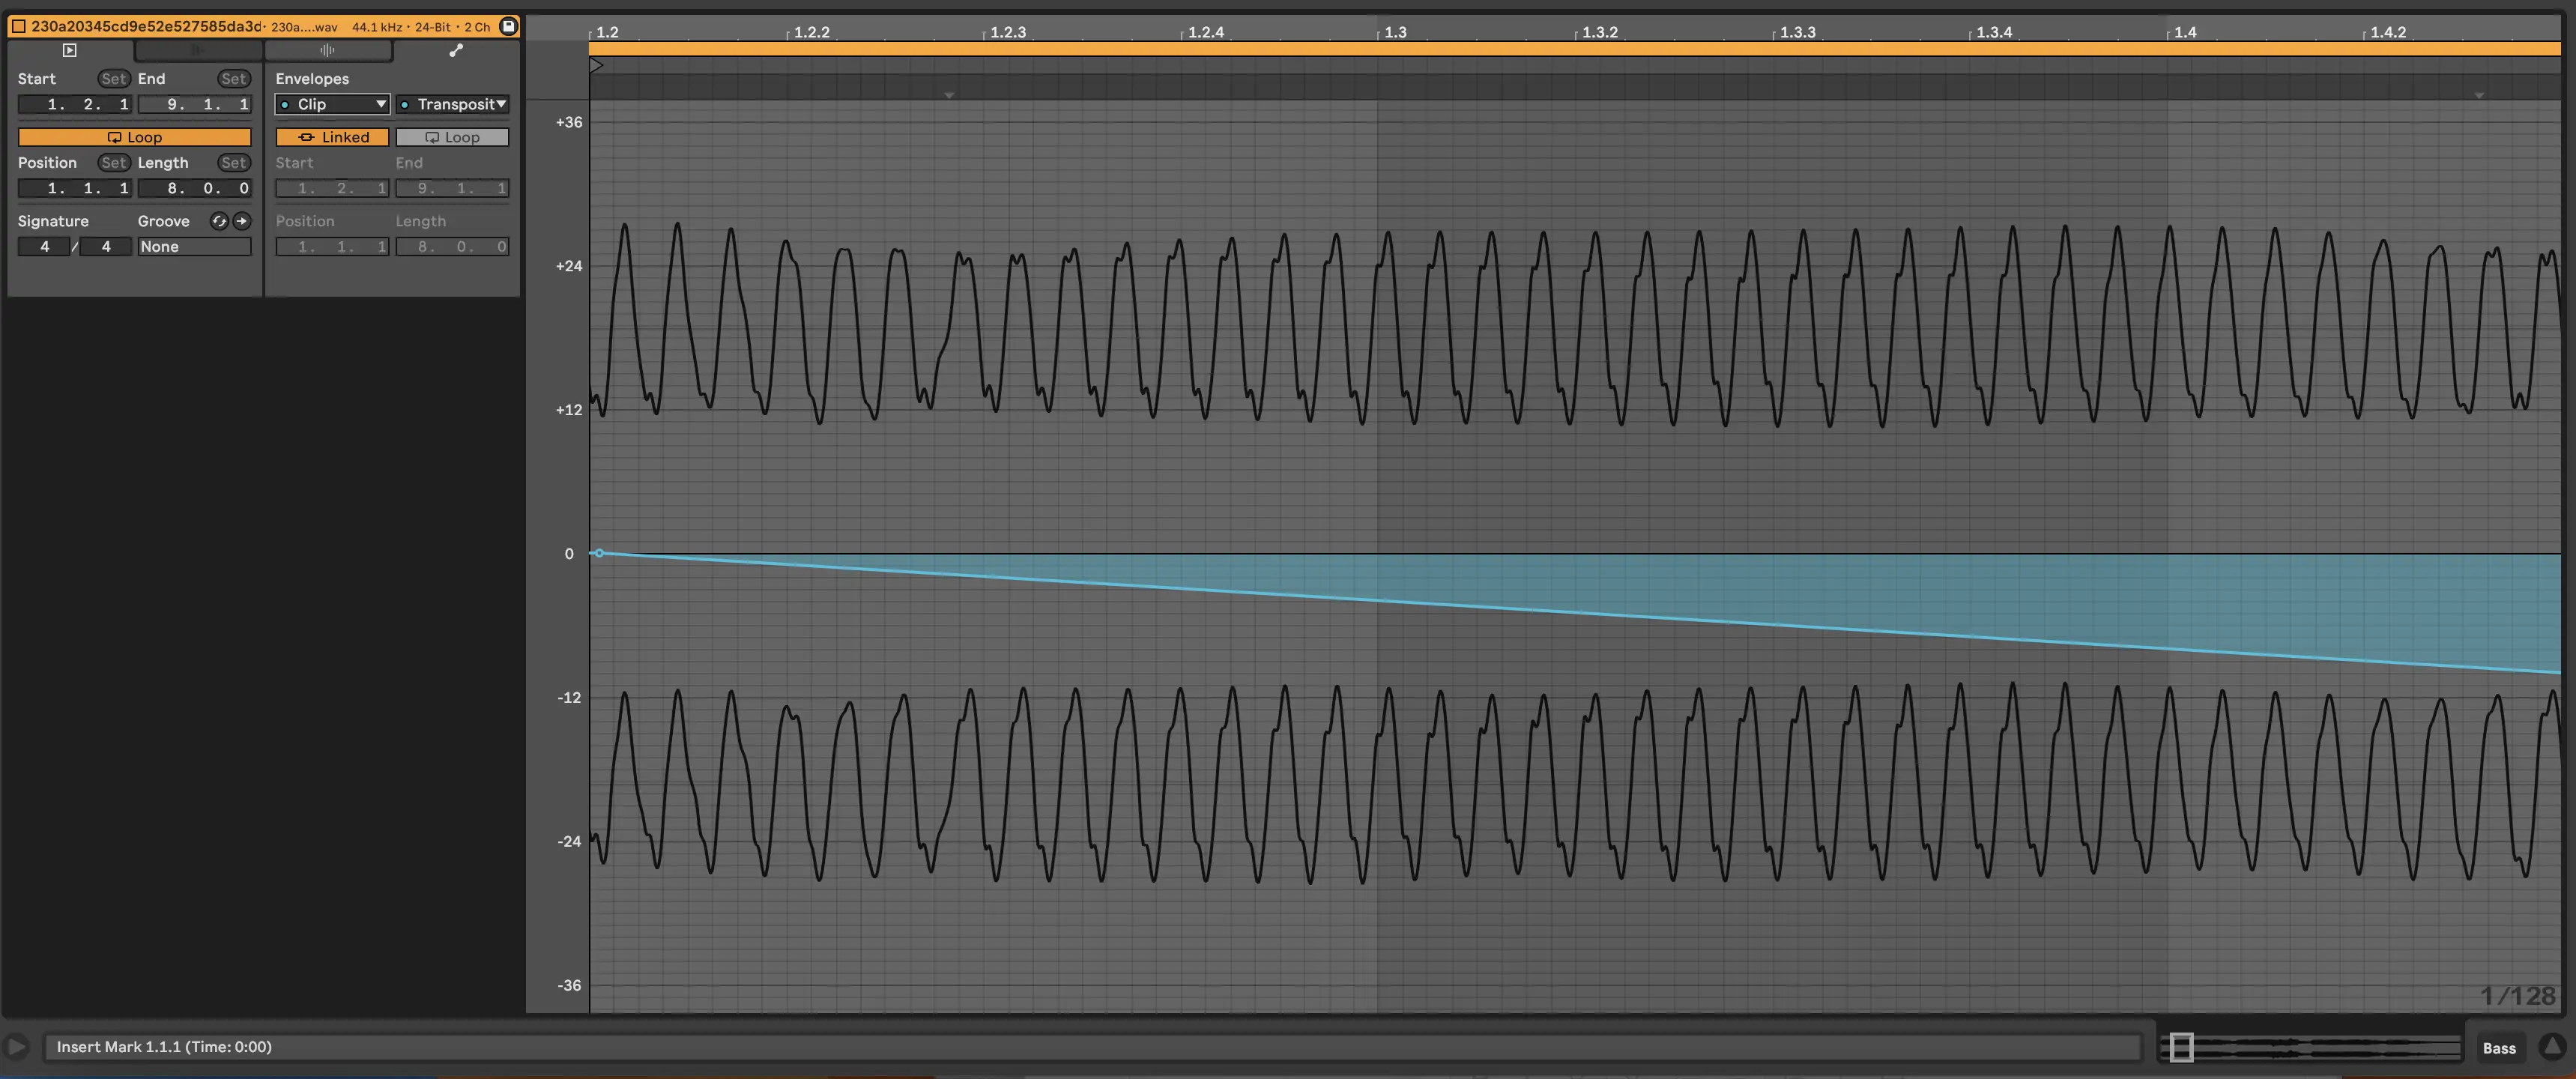This screenshot has height=1079, width=2576.
Task: Click the envelope breakpoint at zero
Action: tap(599, 553)
